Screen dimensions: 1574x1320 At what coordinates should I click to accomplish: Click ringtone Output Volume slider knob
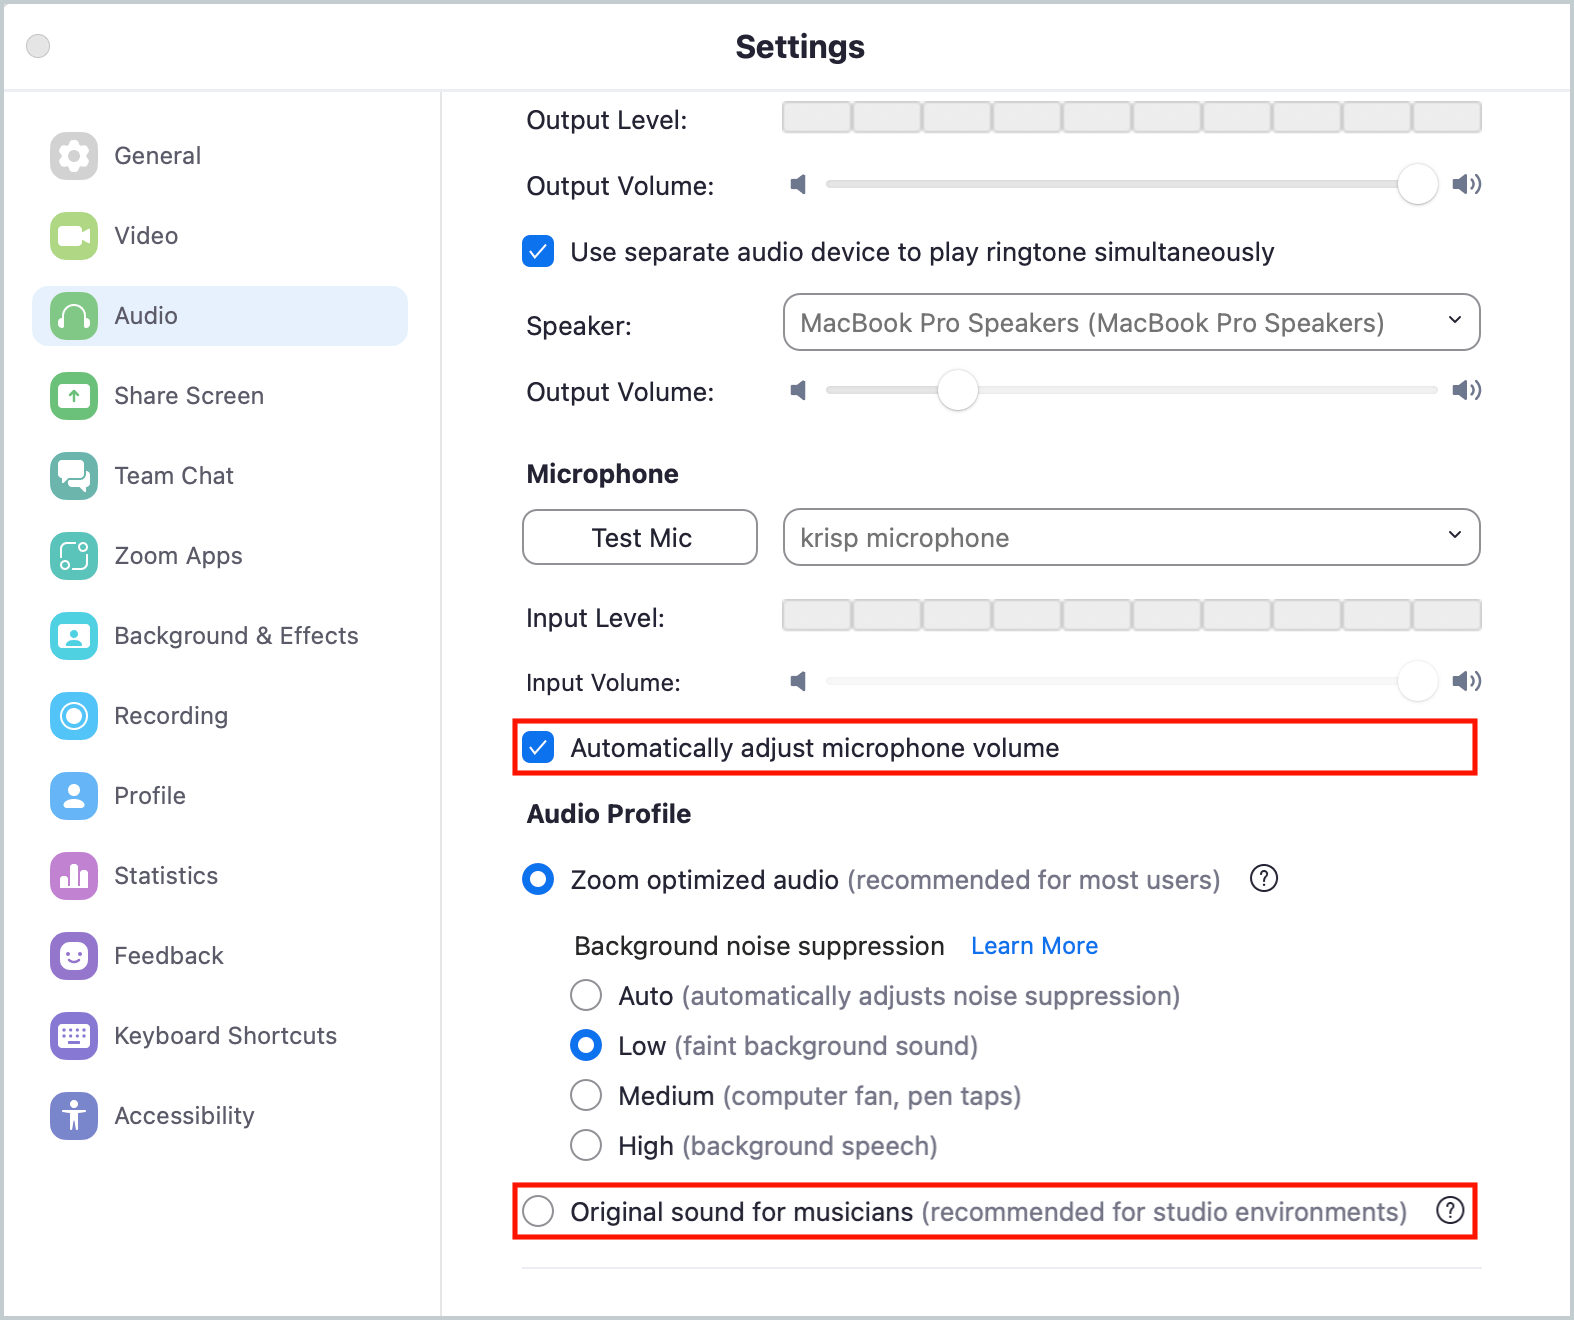tap(1417, 184)
